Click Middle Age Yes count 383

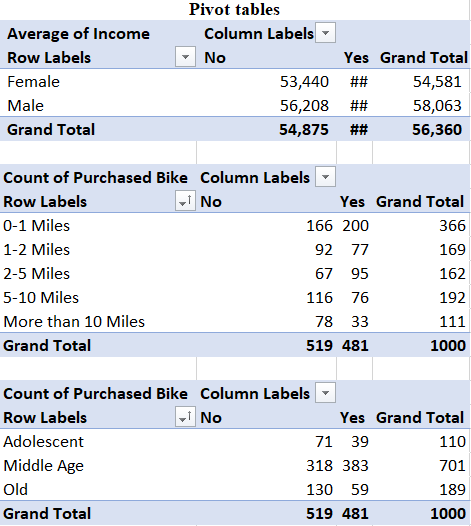[x=355, y=465]
